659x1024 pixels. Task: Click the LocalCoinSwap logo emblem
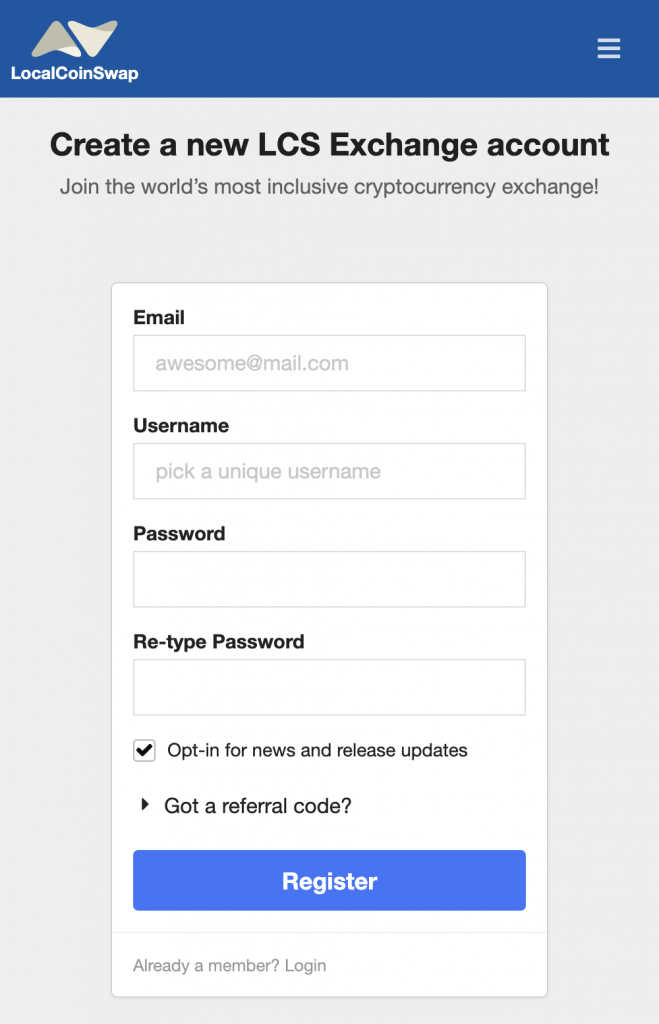click(x=74, y=39)
